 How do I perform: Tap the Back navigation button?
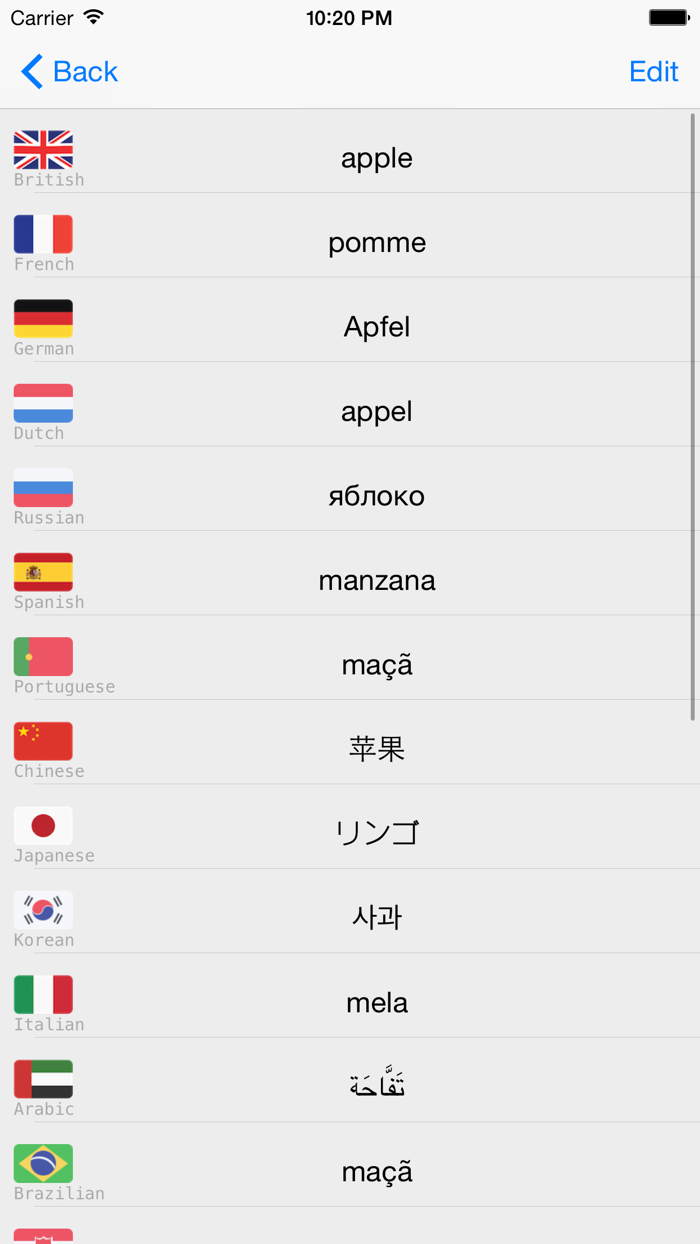66,71
